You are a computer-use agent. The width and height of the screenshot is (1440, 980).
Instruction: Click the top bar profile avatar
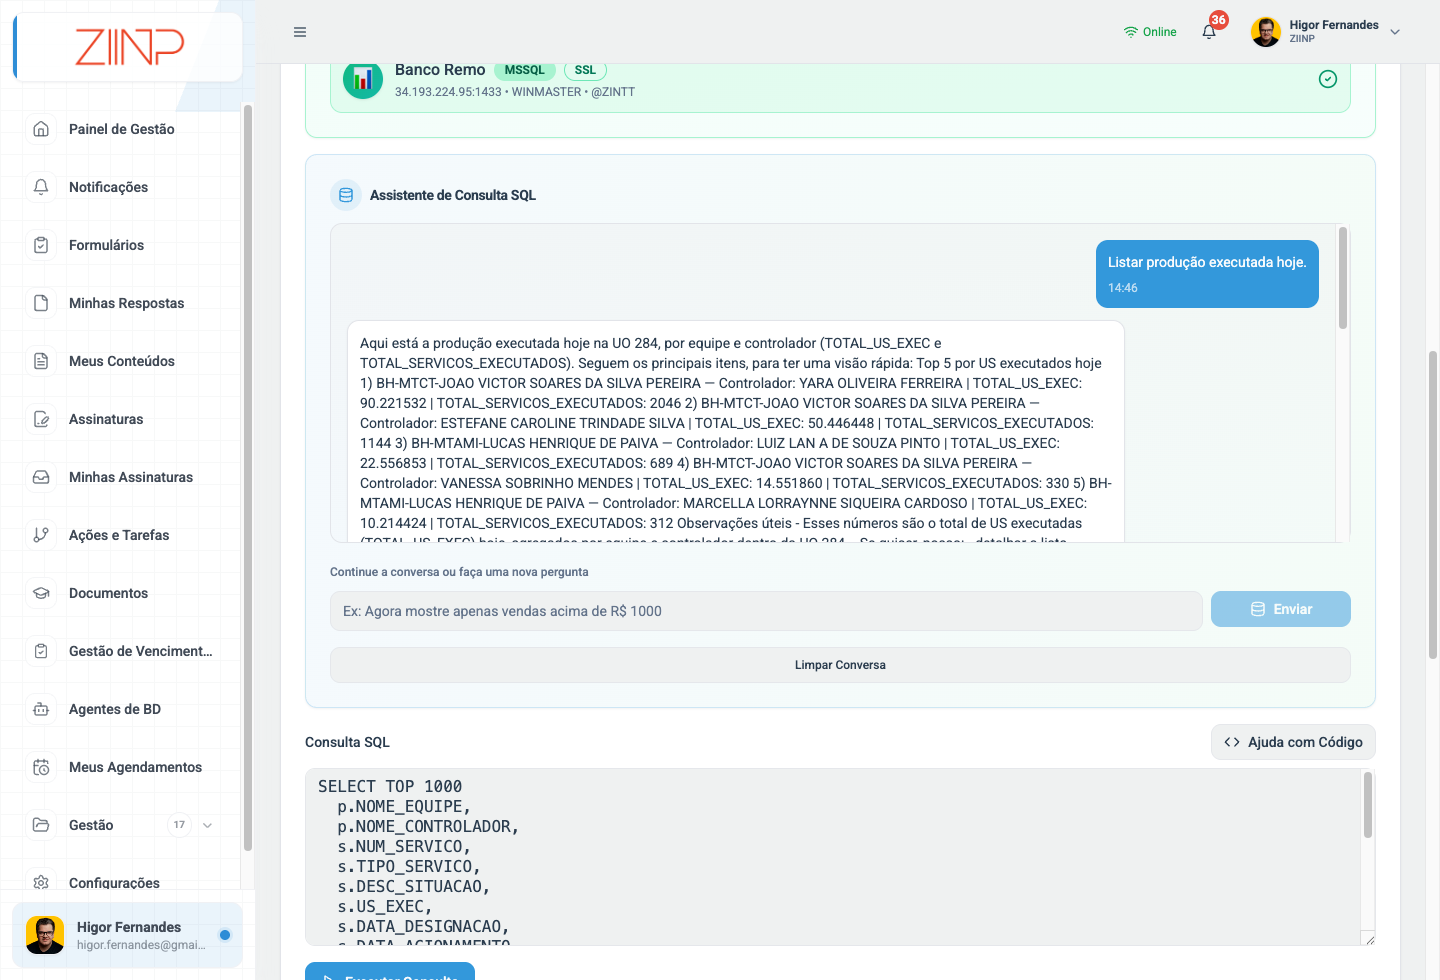pos(1266,32)
